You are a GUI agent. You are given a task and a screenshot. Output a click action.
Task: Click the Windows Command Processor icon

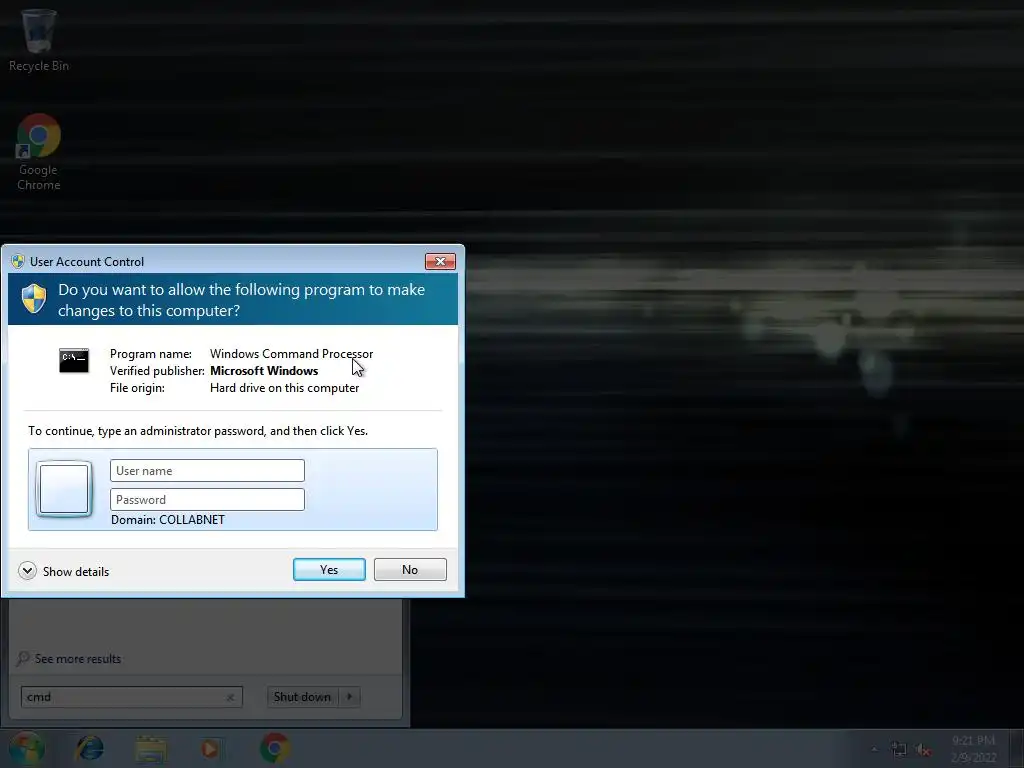[x=74, y=360]
